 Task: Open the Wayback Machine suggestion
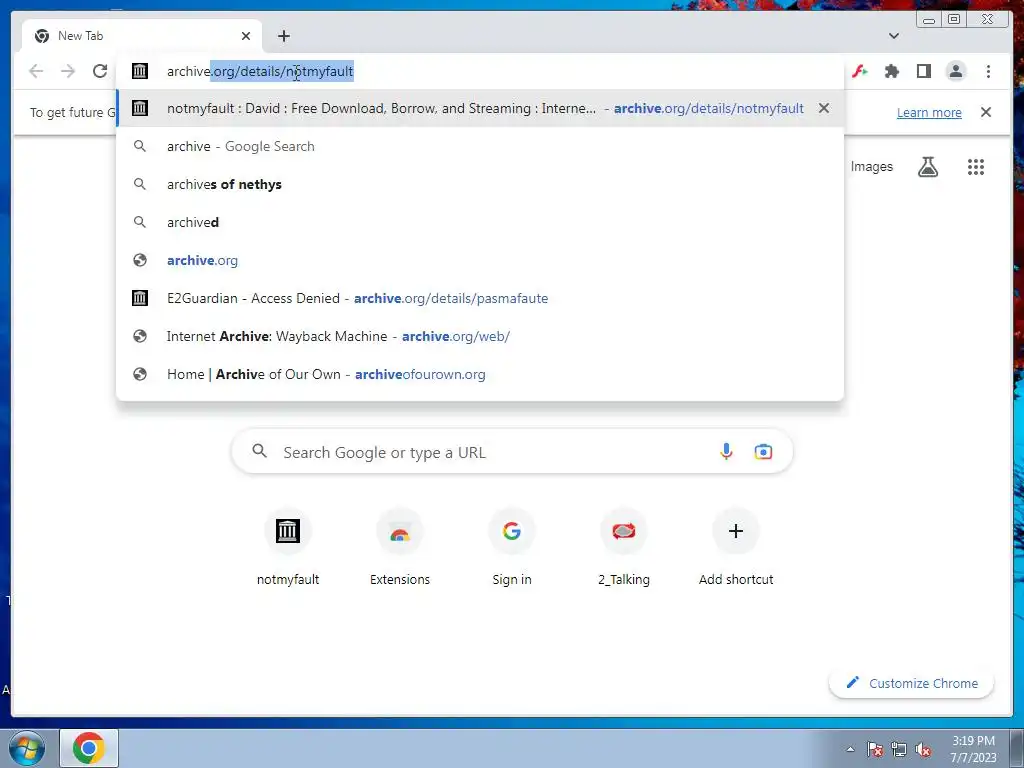coord(480,336)
